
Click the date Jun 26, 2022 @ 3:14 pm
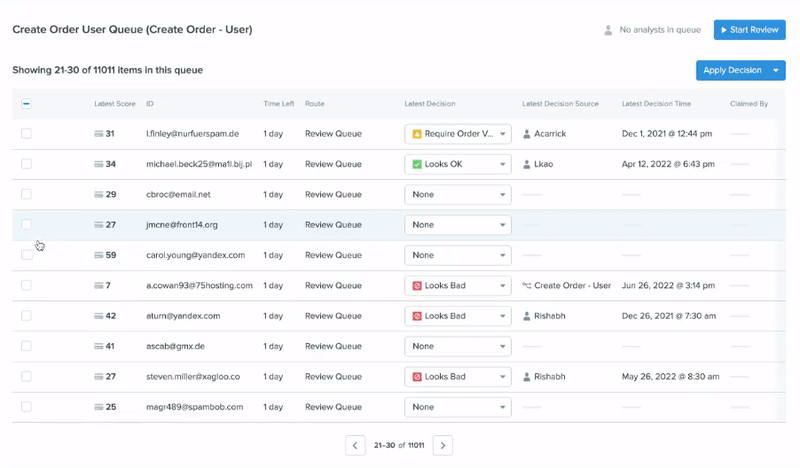point(668,285)
